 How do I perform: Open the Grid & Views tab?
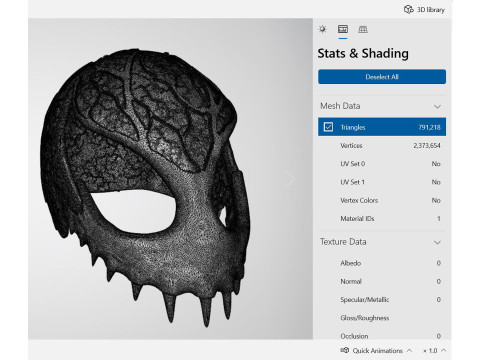pyautogui.click(x=363, y=29)
